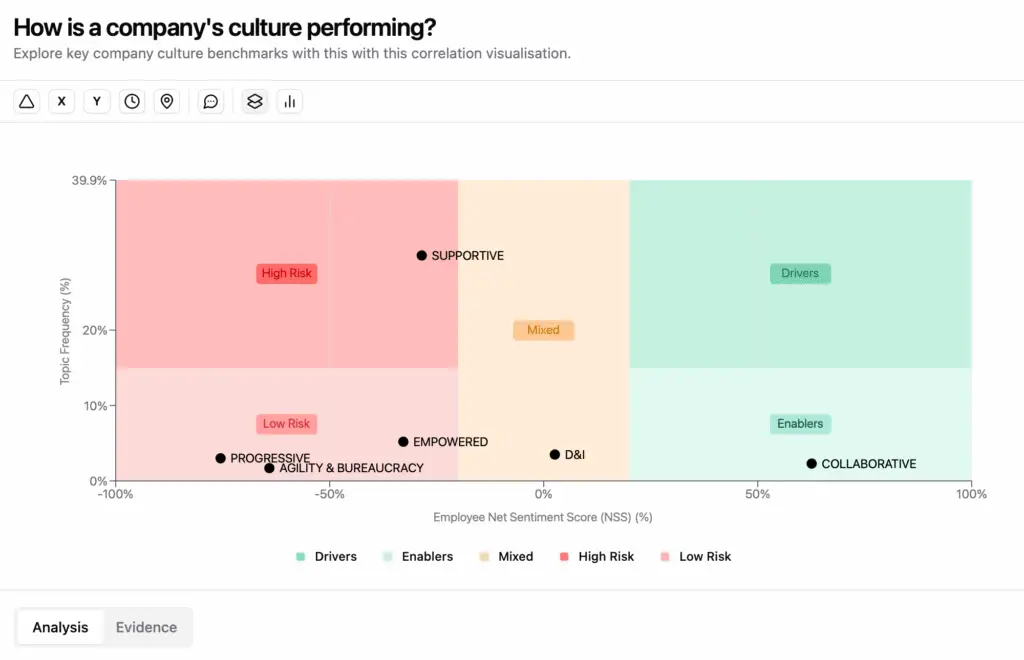
Task: Click the Drivers quadrant label
Action: [800, 273]
